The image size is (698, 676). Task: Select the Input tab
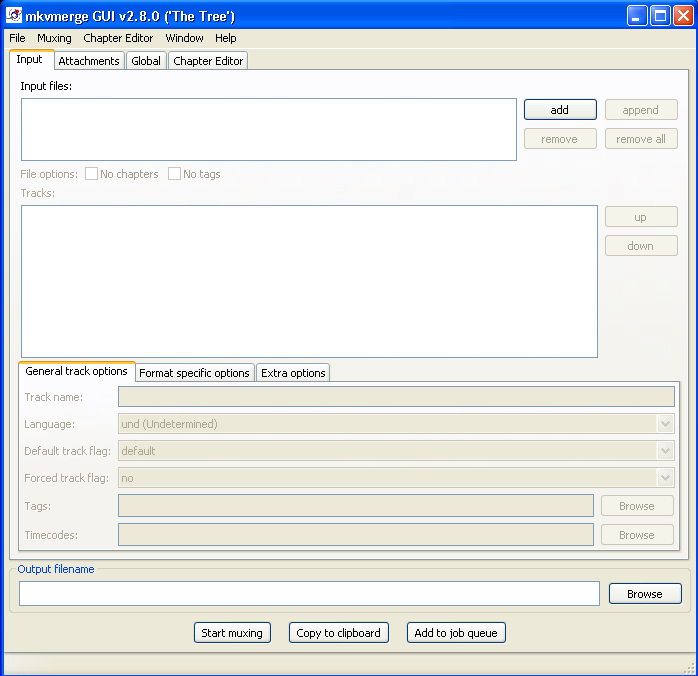[x=31, y=60]
